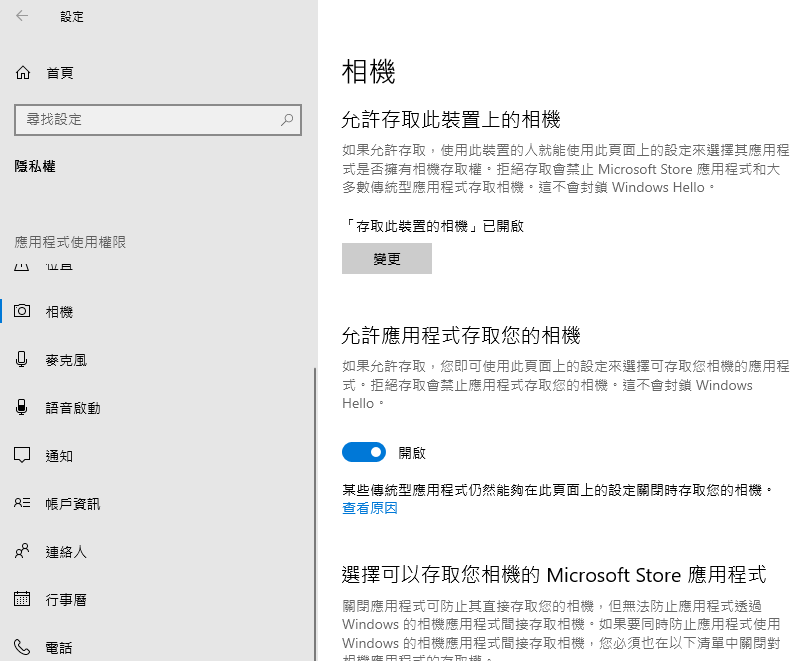
Task: Open 連絡人 privacy settings
Action: tap(66, 552)
